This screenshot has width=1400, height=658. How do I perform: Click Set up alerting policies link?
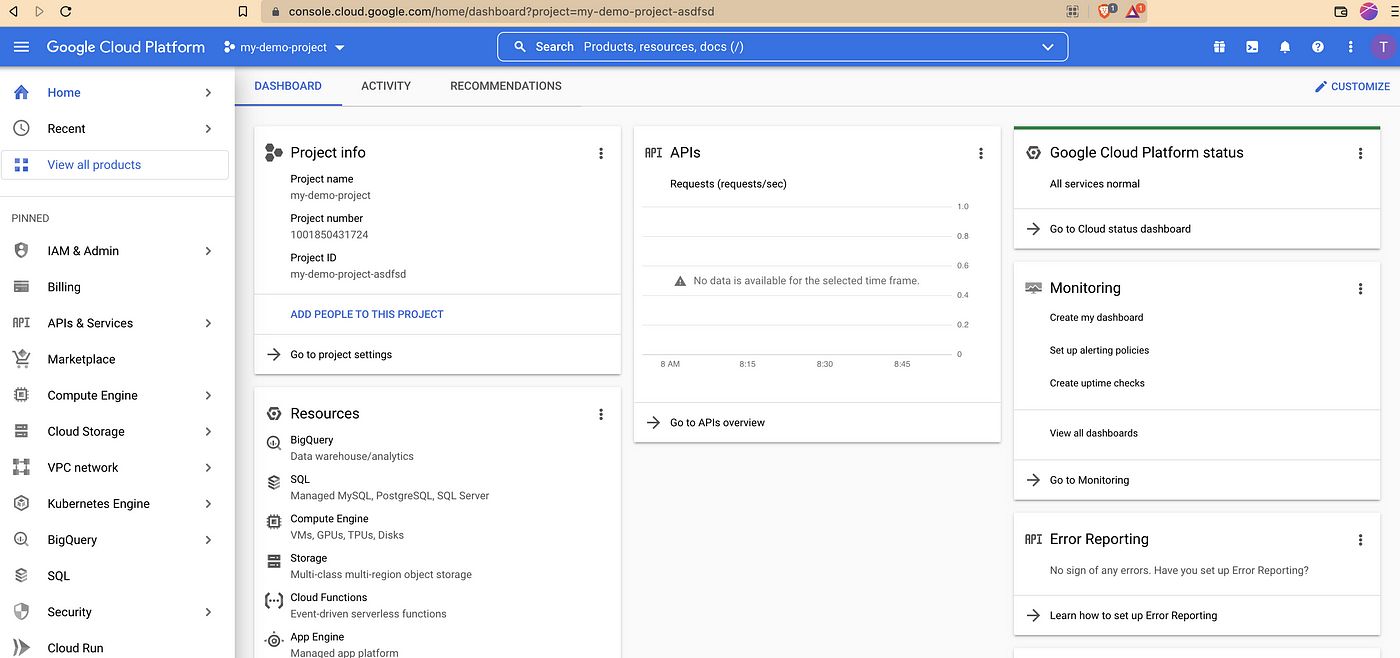tap(1099, 350)
